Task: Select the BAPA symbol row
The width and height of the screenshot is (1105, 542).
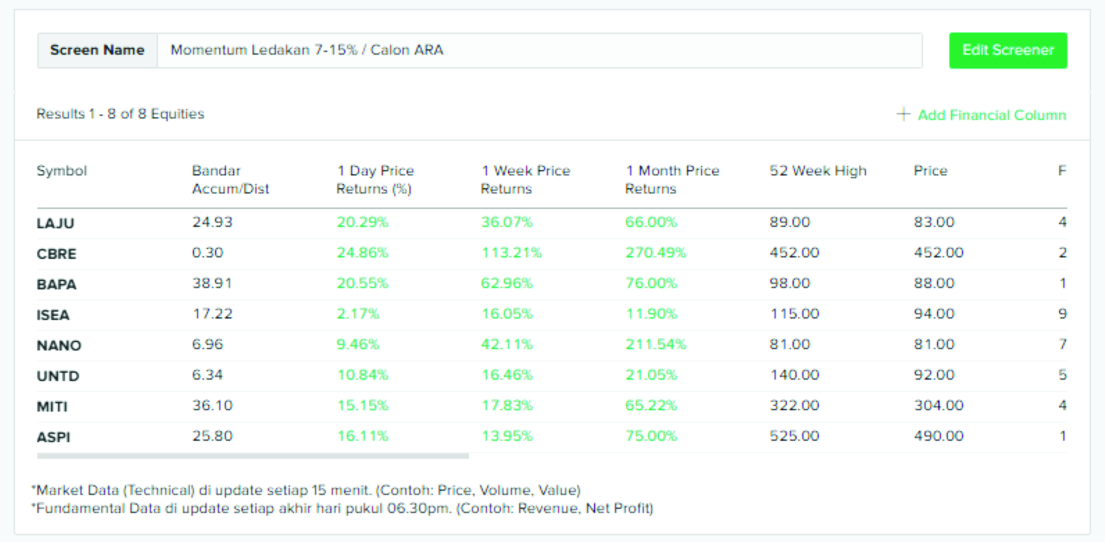Action: [56, 284]
